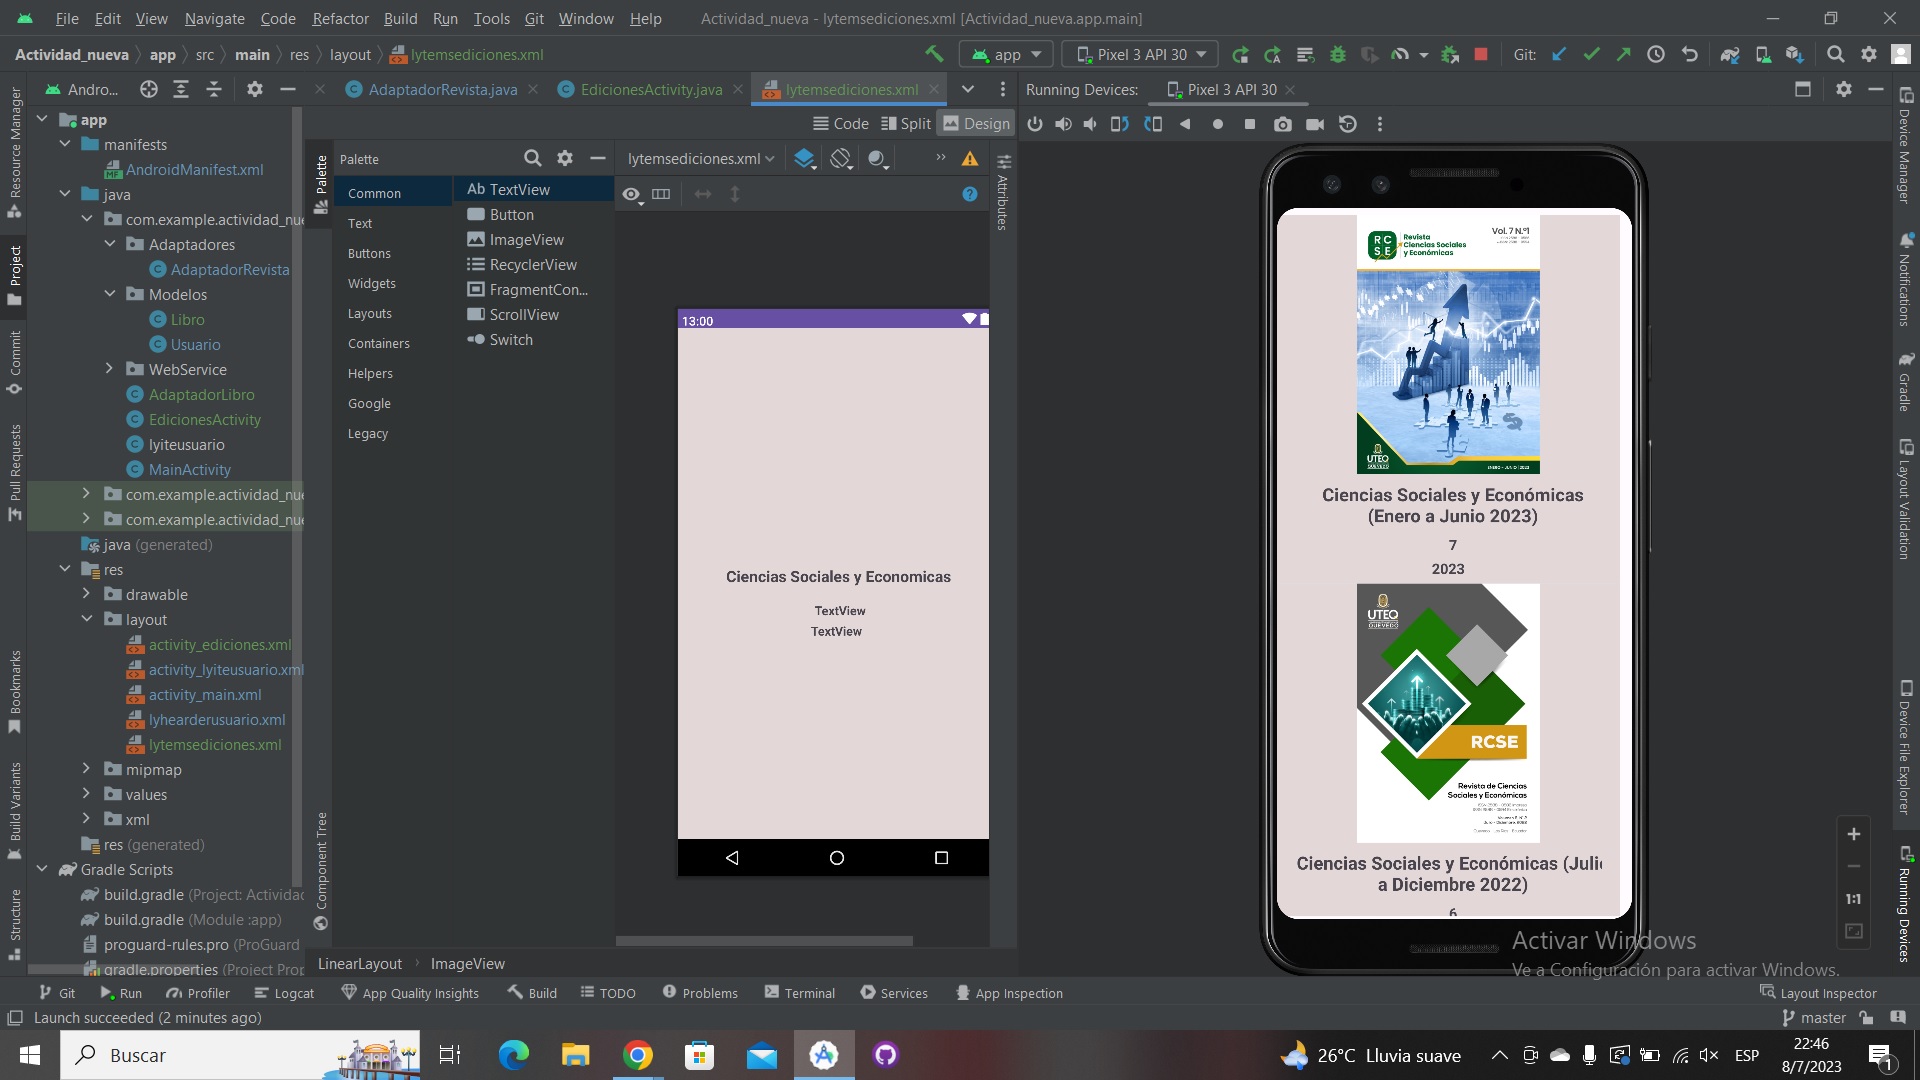Open Sync Project with Gradle Files
Viewport: 1920px width, 1080px height.
click(1729, 54)
